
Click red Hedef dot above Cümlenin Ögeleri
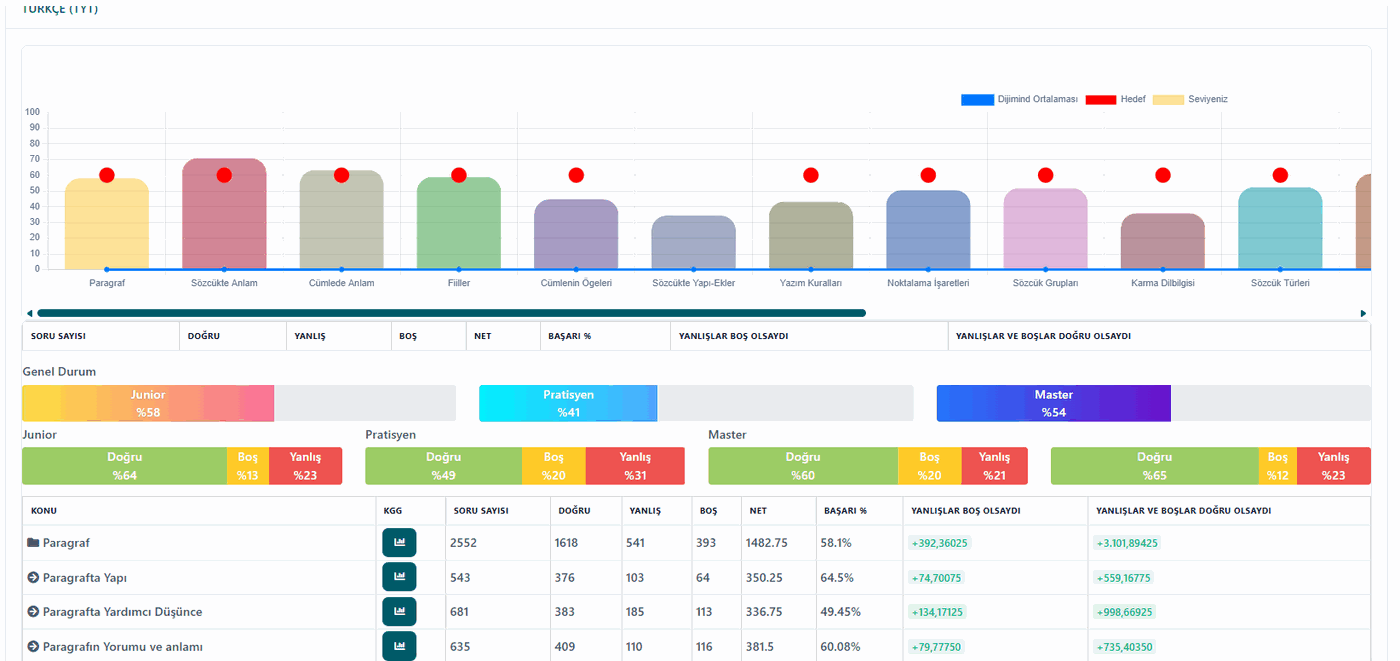tap(576, 175)
